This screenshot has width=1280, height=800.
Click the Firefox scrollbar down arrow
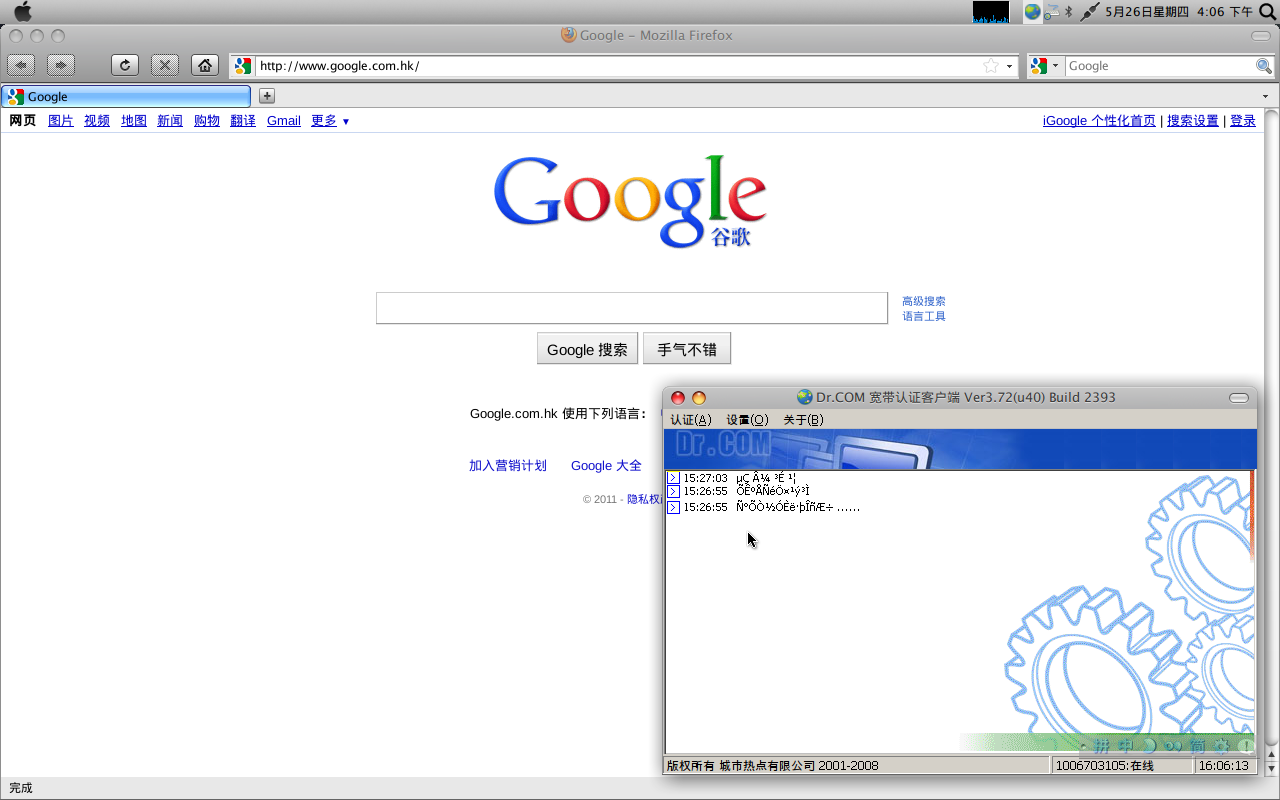pos(1272,768)
